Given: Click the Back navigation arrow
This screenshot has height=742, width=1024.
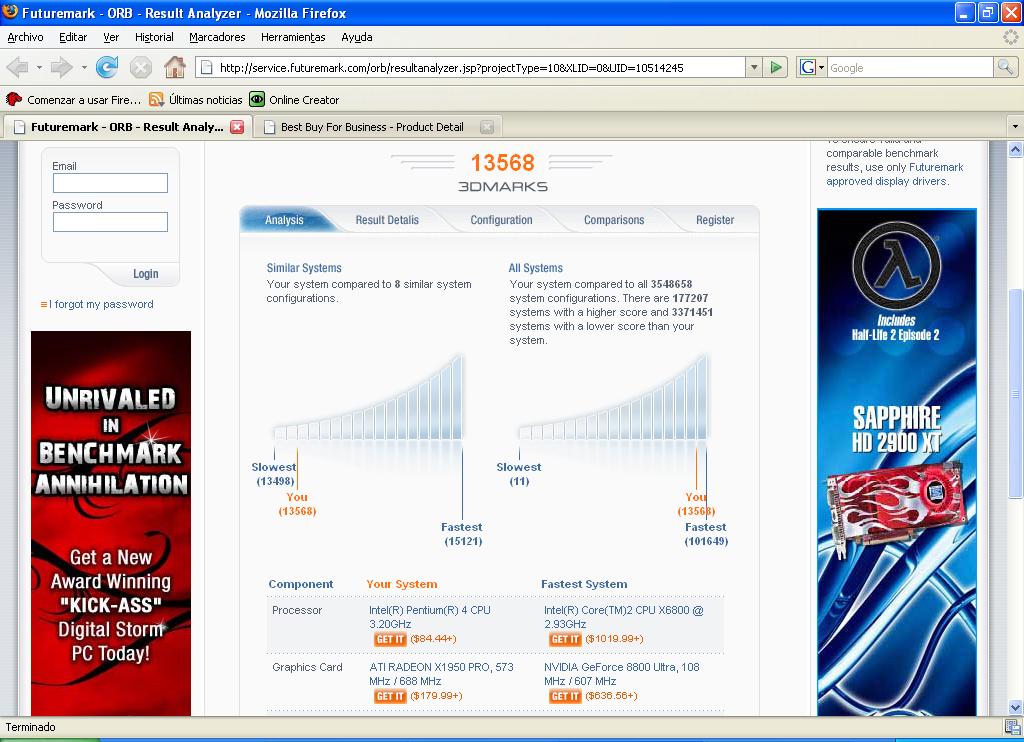Looking at the screenshot, I should click(17, 67).
